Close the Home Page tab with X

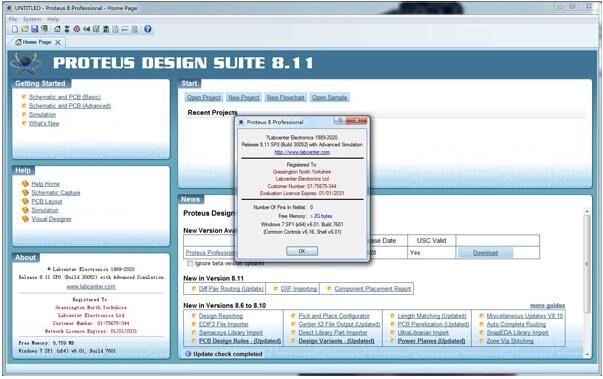(58, 42)
